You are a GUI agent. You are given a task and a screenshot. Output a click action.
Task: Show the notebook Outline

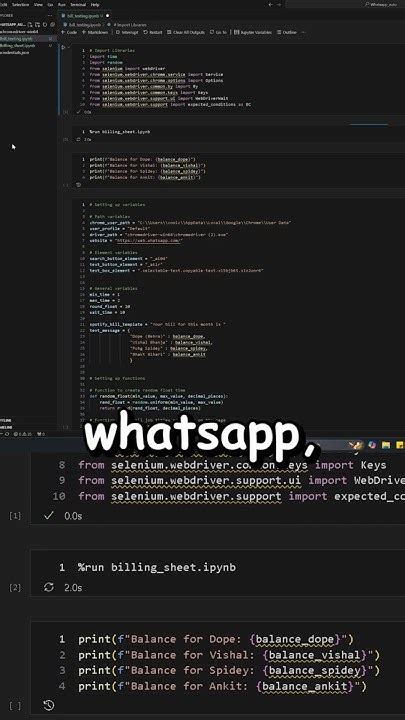pyautogui.click(x=287, y=32)
